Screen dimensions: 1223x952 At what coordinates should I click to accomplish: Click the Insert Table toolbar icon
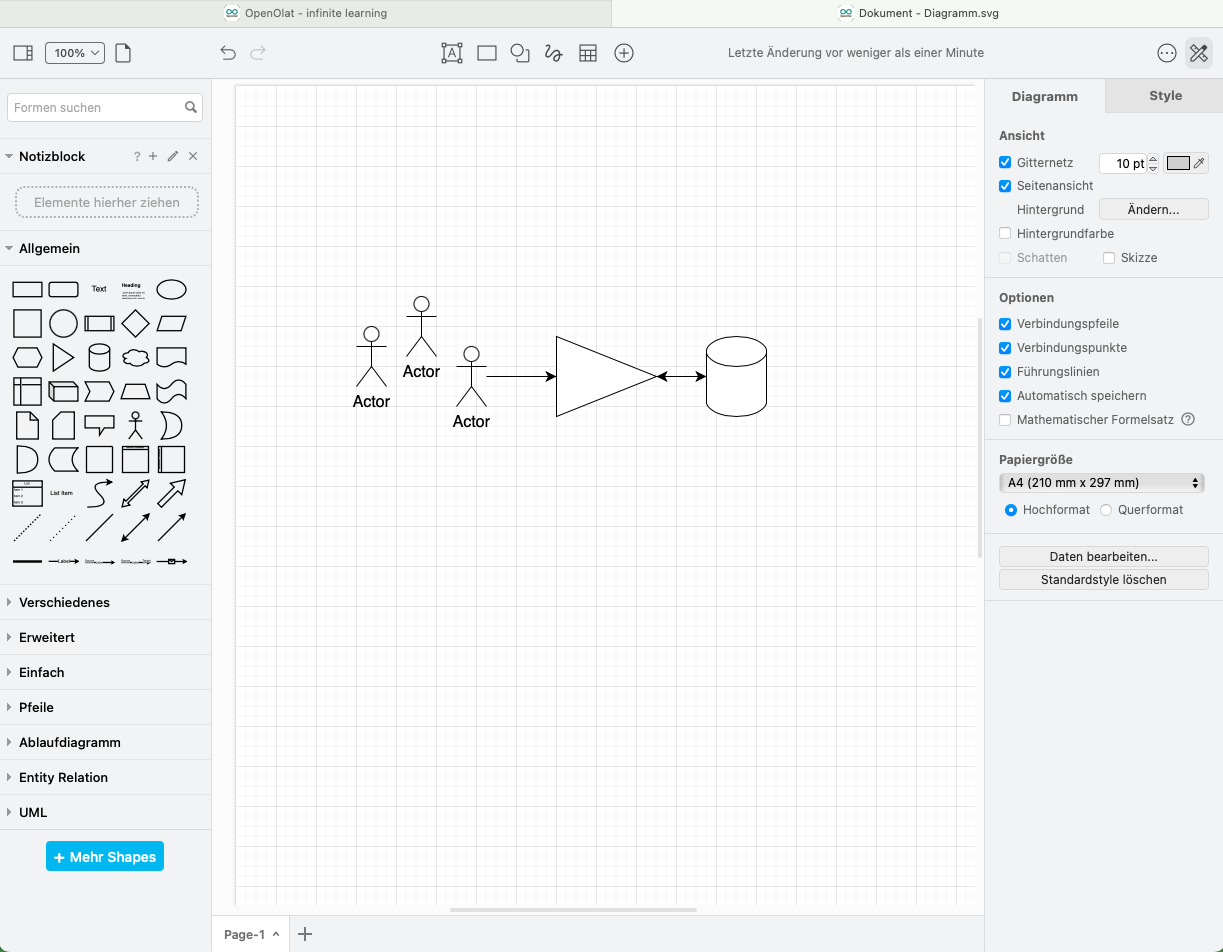588,53
